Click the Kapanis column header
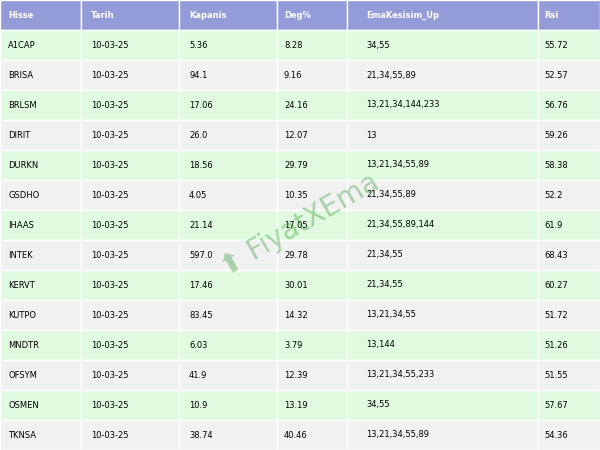This screenshot has width=600, height=450. pyautogui.click(x=228, y=15)
